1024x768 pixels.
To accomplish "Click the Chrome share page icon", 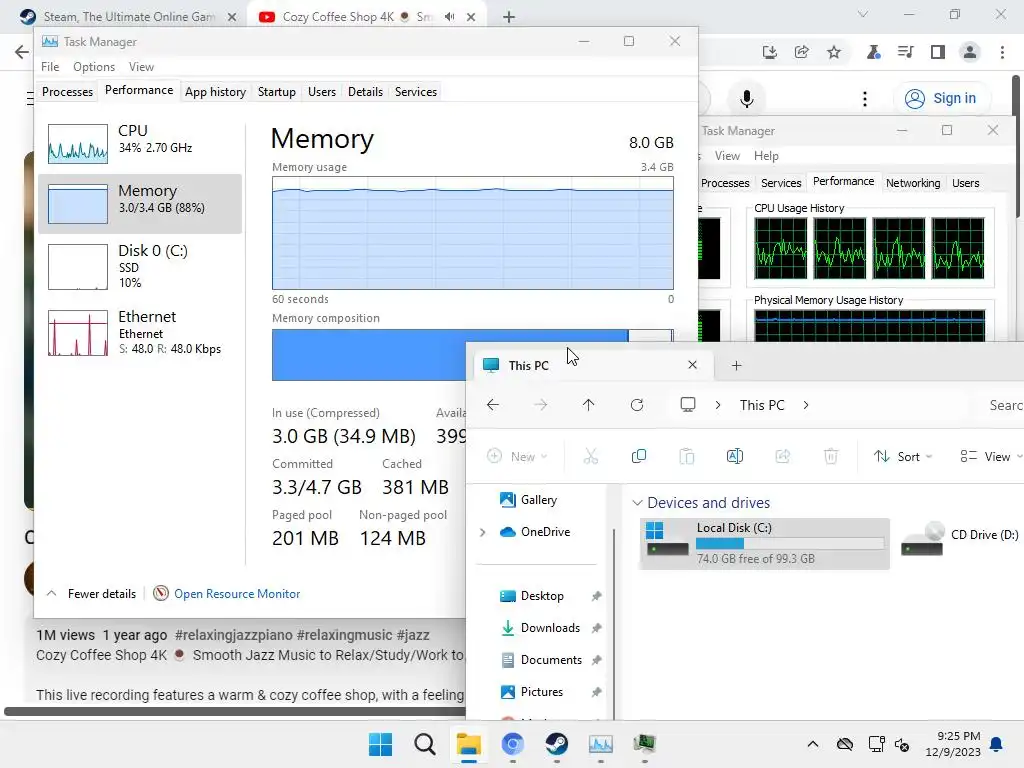I will pos(801,52).
